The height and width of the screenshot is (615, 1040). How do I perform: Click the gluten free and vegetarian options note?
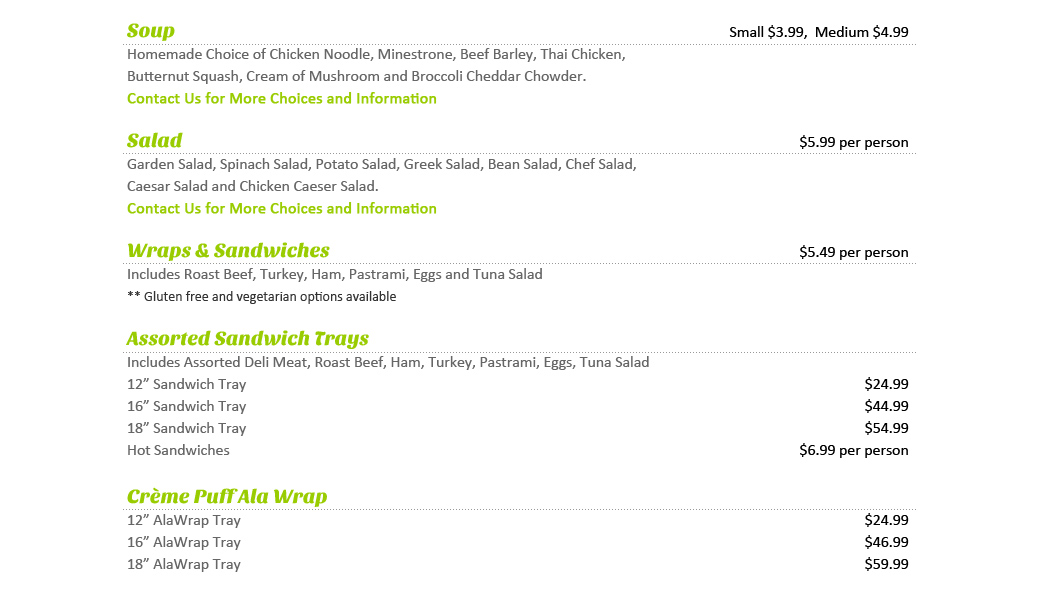261,297
